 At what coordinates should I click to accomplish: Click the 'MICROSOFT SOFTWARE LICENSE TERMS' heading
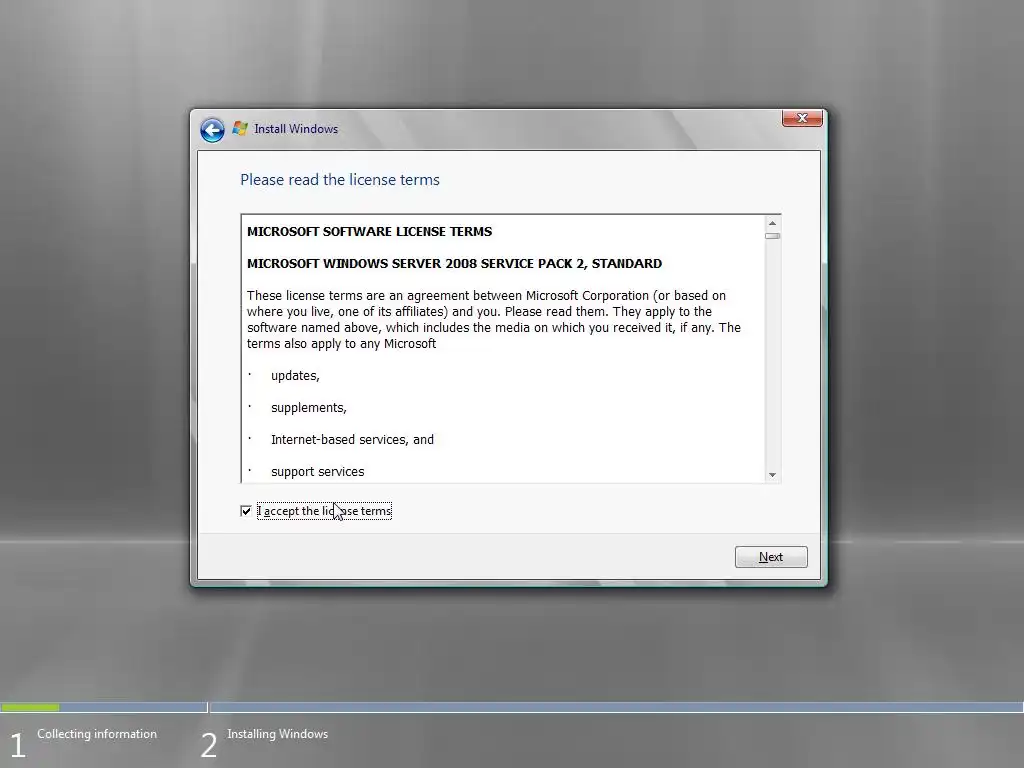(370, 231)
